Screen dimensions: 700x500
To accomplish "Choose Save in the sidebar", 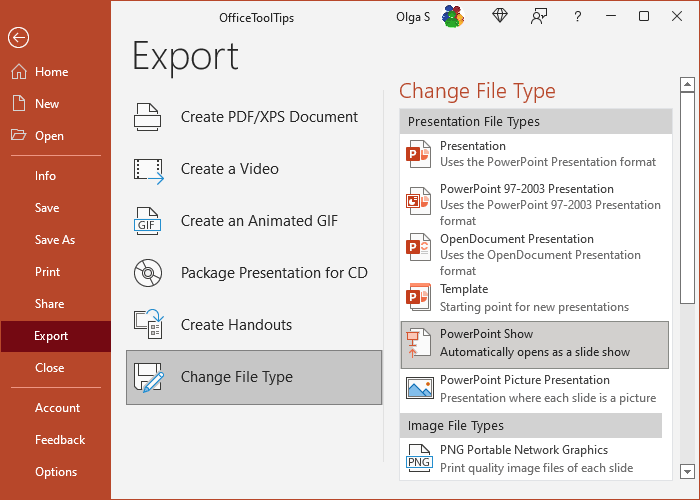I will click(55, 208).
